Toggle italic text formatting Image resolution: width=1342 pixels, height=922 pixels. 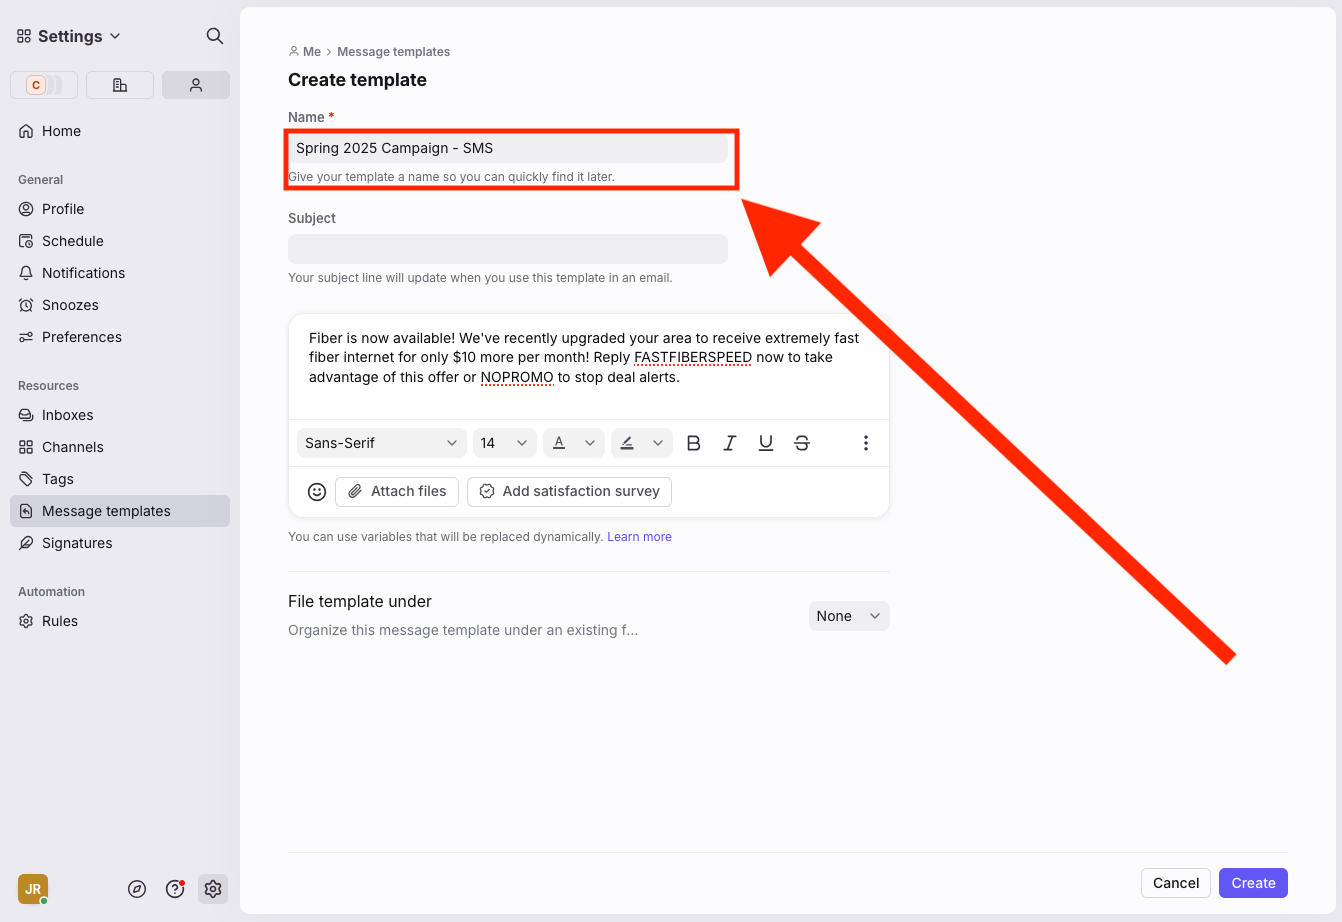tap(730, 443)
